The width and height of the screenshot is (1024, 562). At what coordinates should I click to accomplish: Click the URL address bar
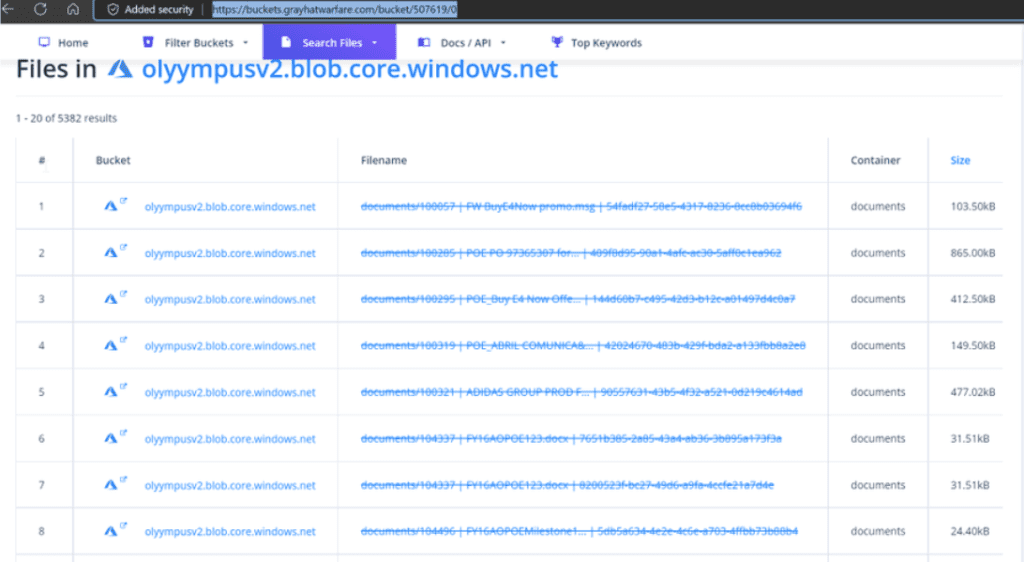(x=334, y=10)
